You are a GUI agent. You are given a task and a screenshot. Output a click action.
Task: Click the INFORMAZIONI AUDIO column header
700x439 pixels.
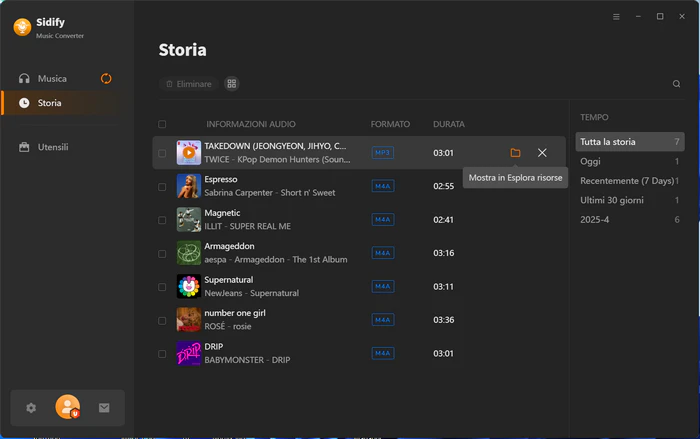[x=250, y=124]
